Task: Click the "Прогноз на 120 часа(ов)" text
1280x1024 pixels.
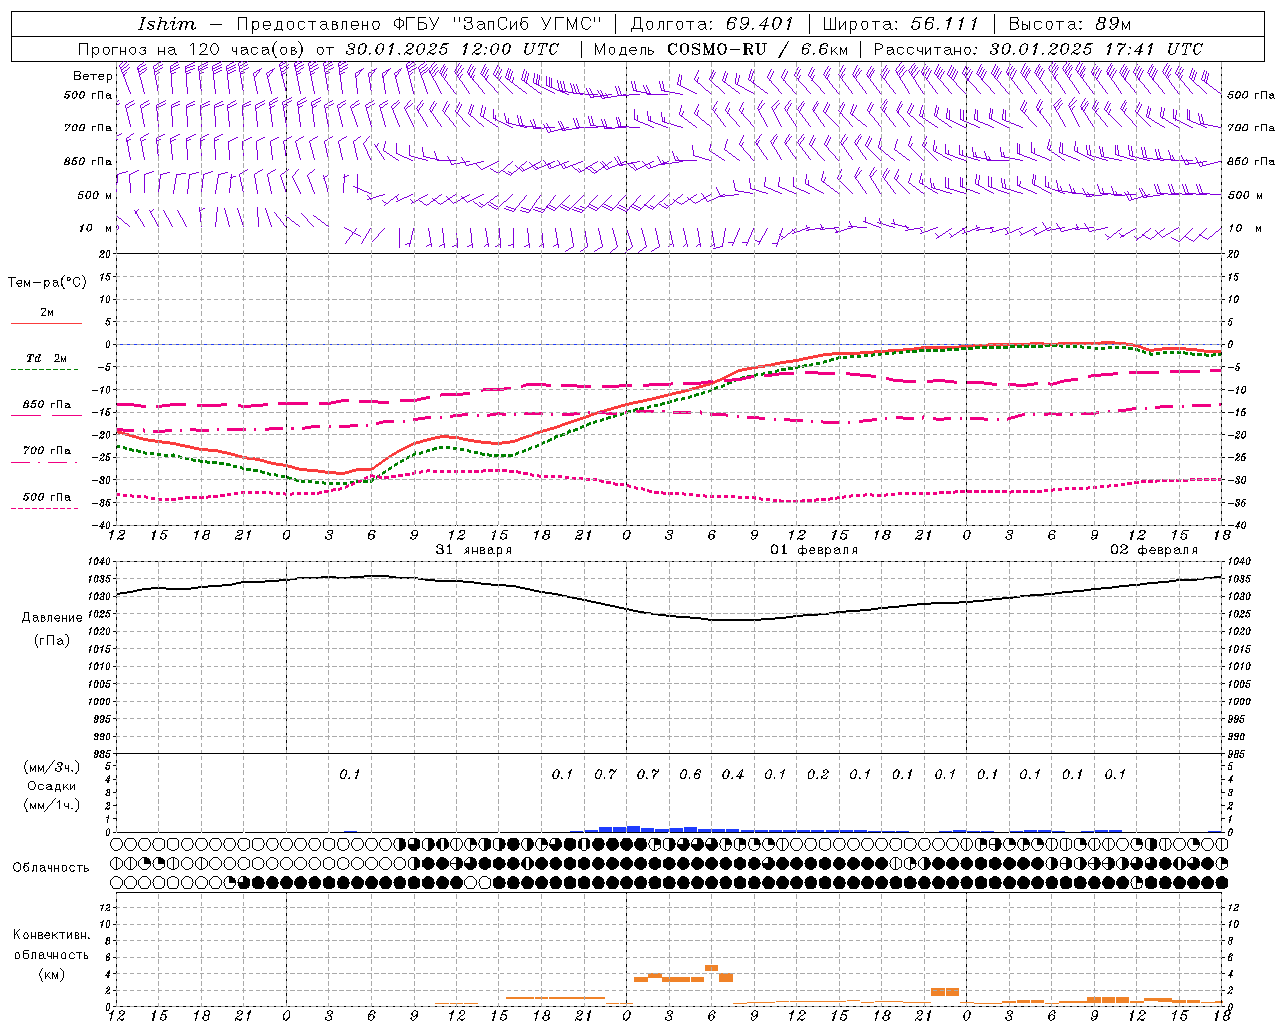Action: [192, 48]
